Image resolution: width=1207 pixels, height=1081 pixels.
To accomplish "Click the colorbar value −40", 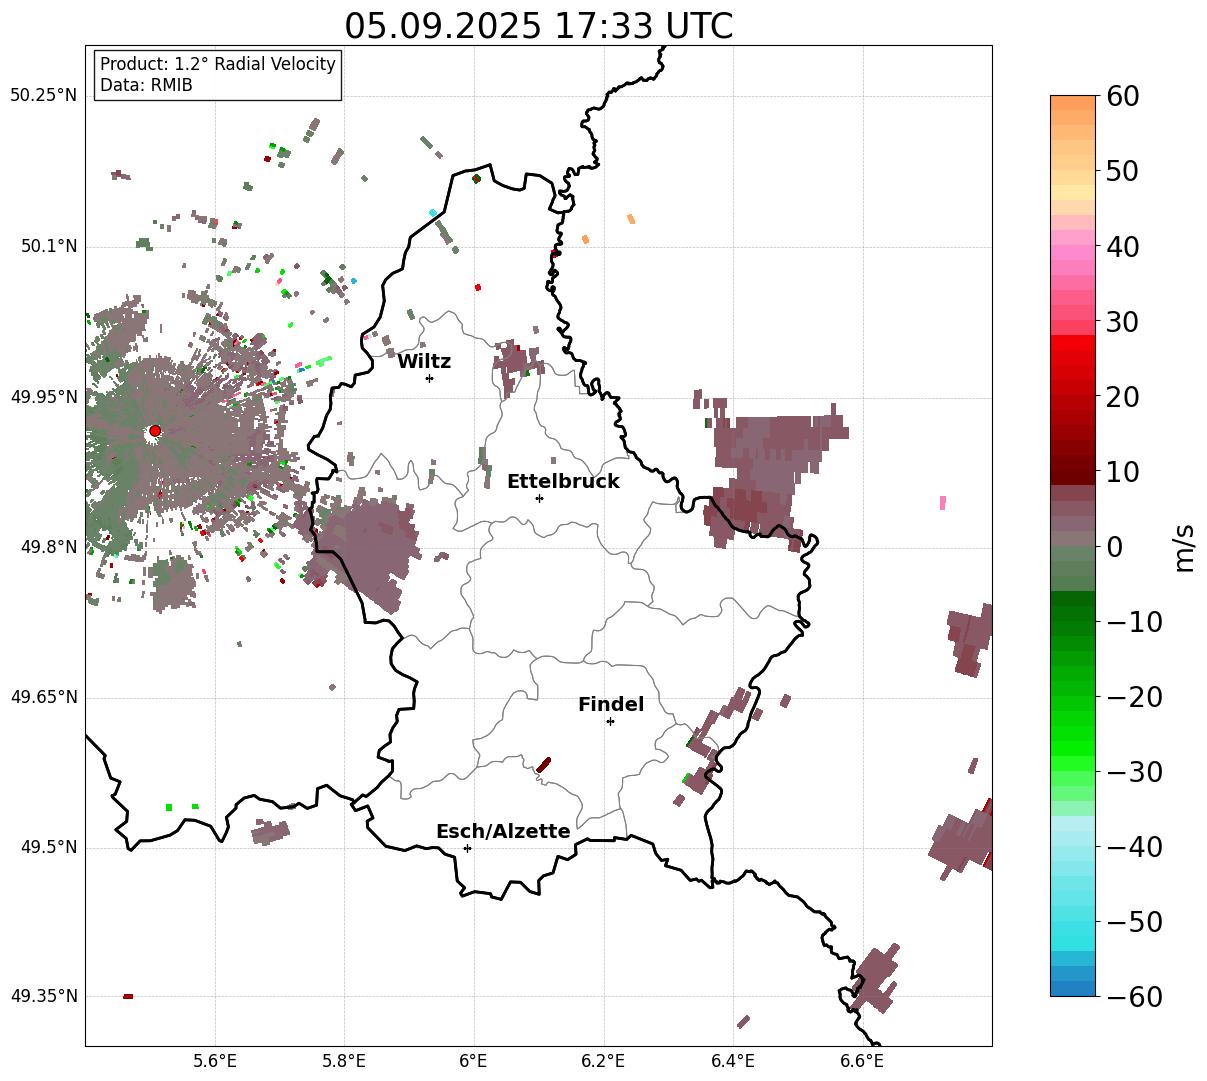I will tap(1134, 846).
